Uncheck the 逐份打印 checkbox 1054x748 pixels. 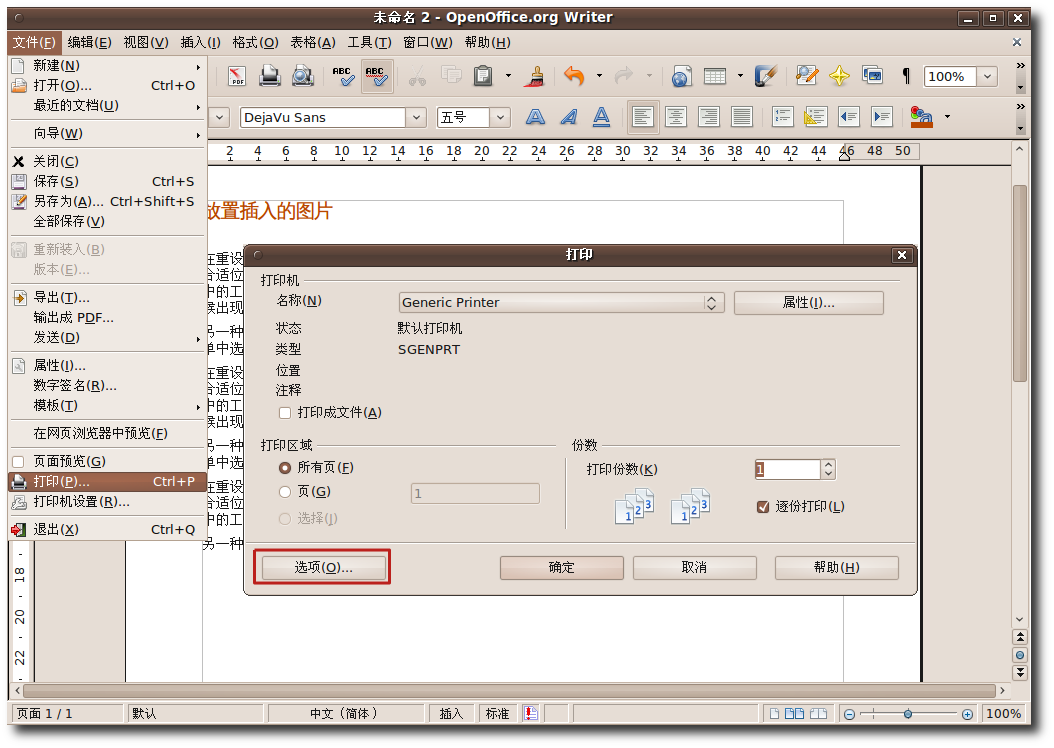[763, 507]
